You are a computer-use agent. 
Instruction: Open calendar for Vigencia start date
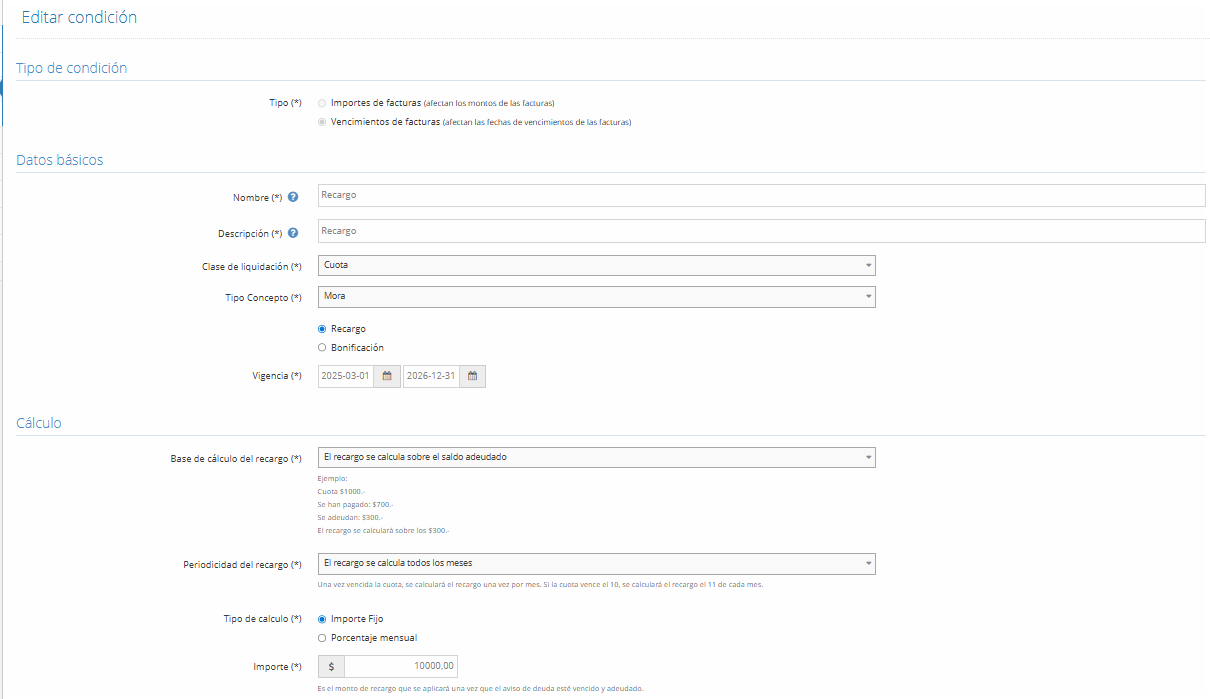(387, 376)
